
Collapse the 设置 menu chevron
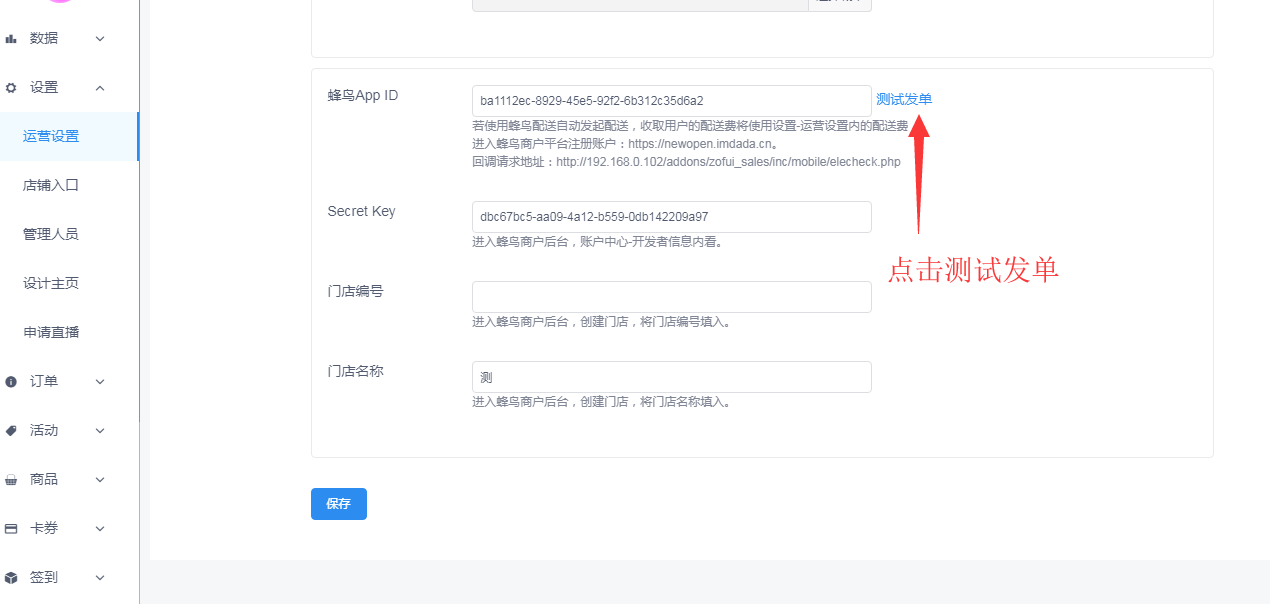point(100,88)
